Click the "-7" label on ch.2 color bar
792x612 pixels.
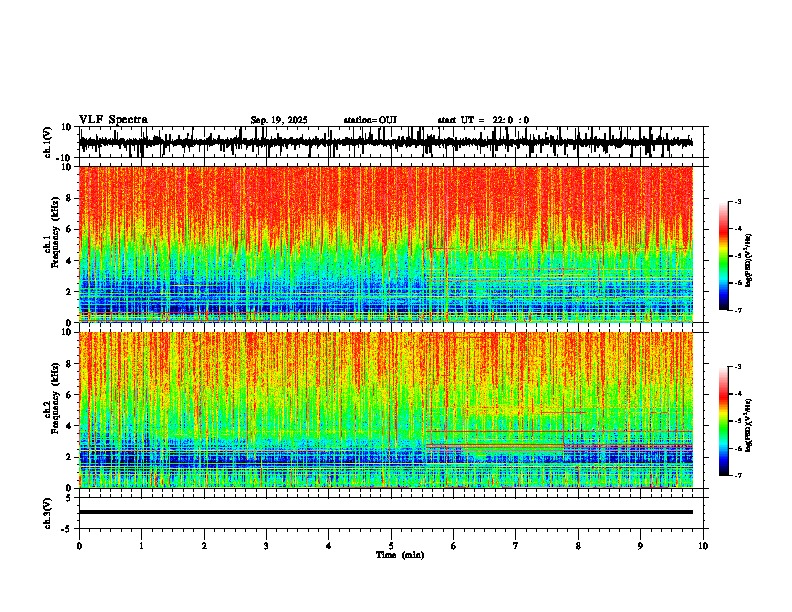[x=738, y=475]
